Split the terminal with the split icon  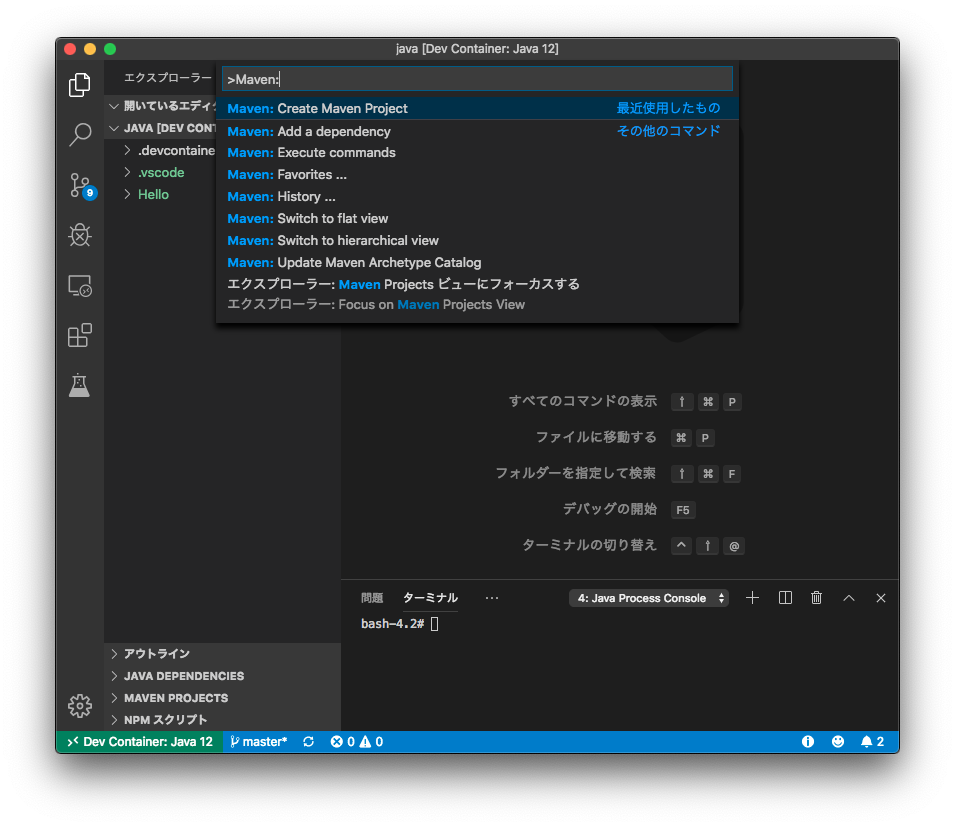tap(785, 598)
